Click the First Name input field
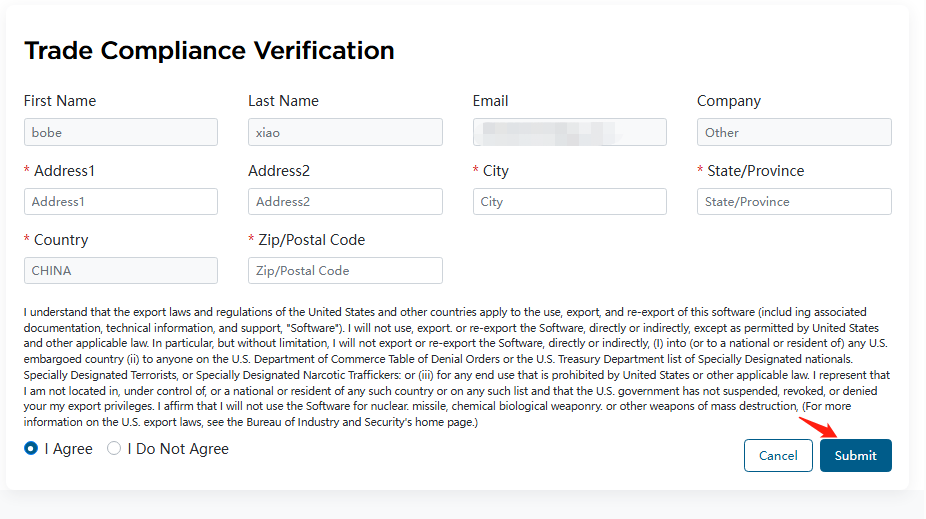 (x=120, y=132)
